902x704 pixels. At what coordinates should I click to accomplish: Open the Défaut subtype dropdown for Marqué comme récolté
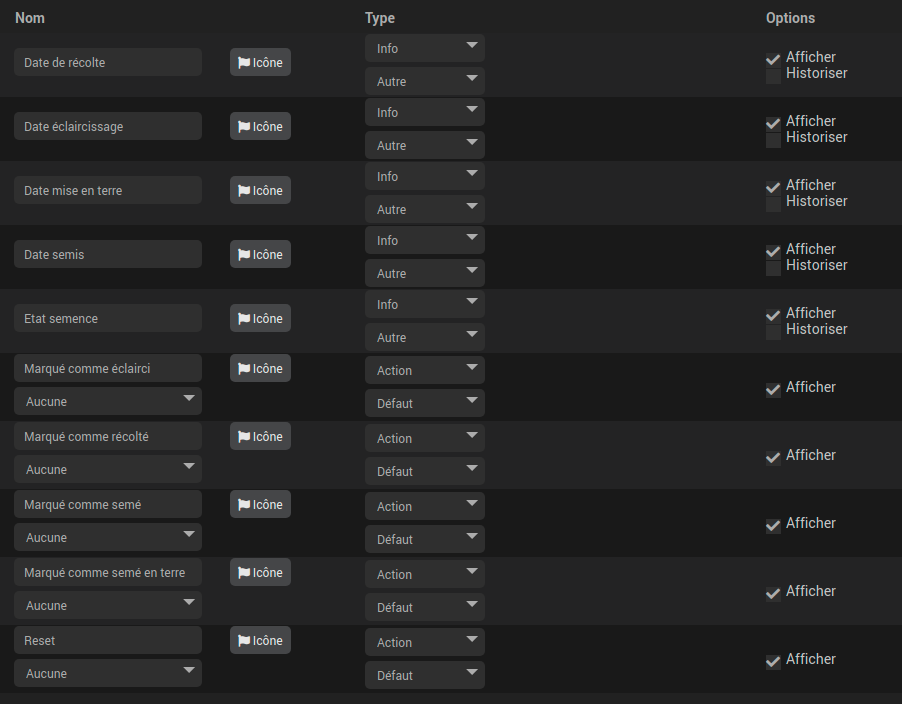tap(424, 472)
